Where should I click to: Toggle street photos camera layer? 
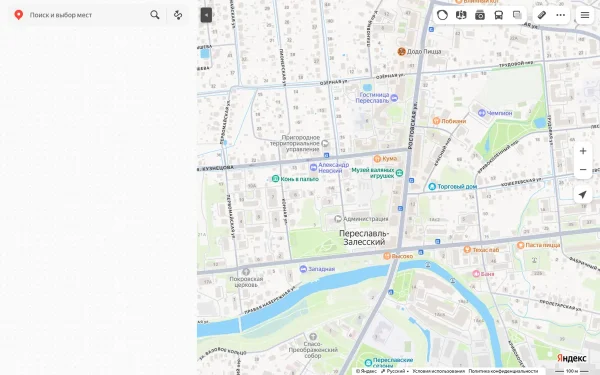point(480,15)
